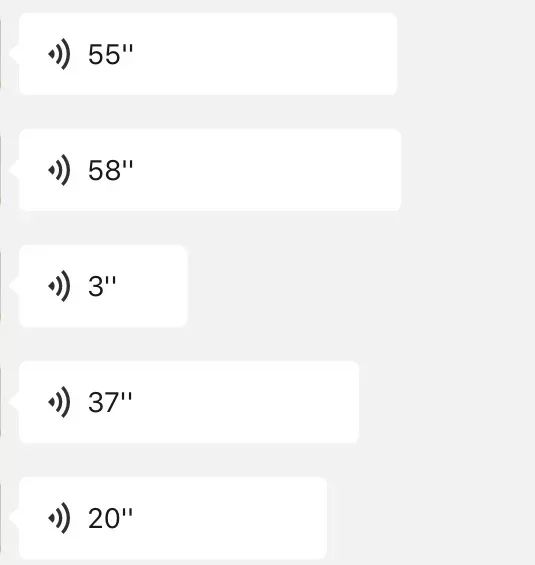Screen dimensions: 535x565
Task: Click the 20'' duration text
Action: (x=110, y=519)
